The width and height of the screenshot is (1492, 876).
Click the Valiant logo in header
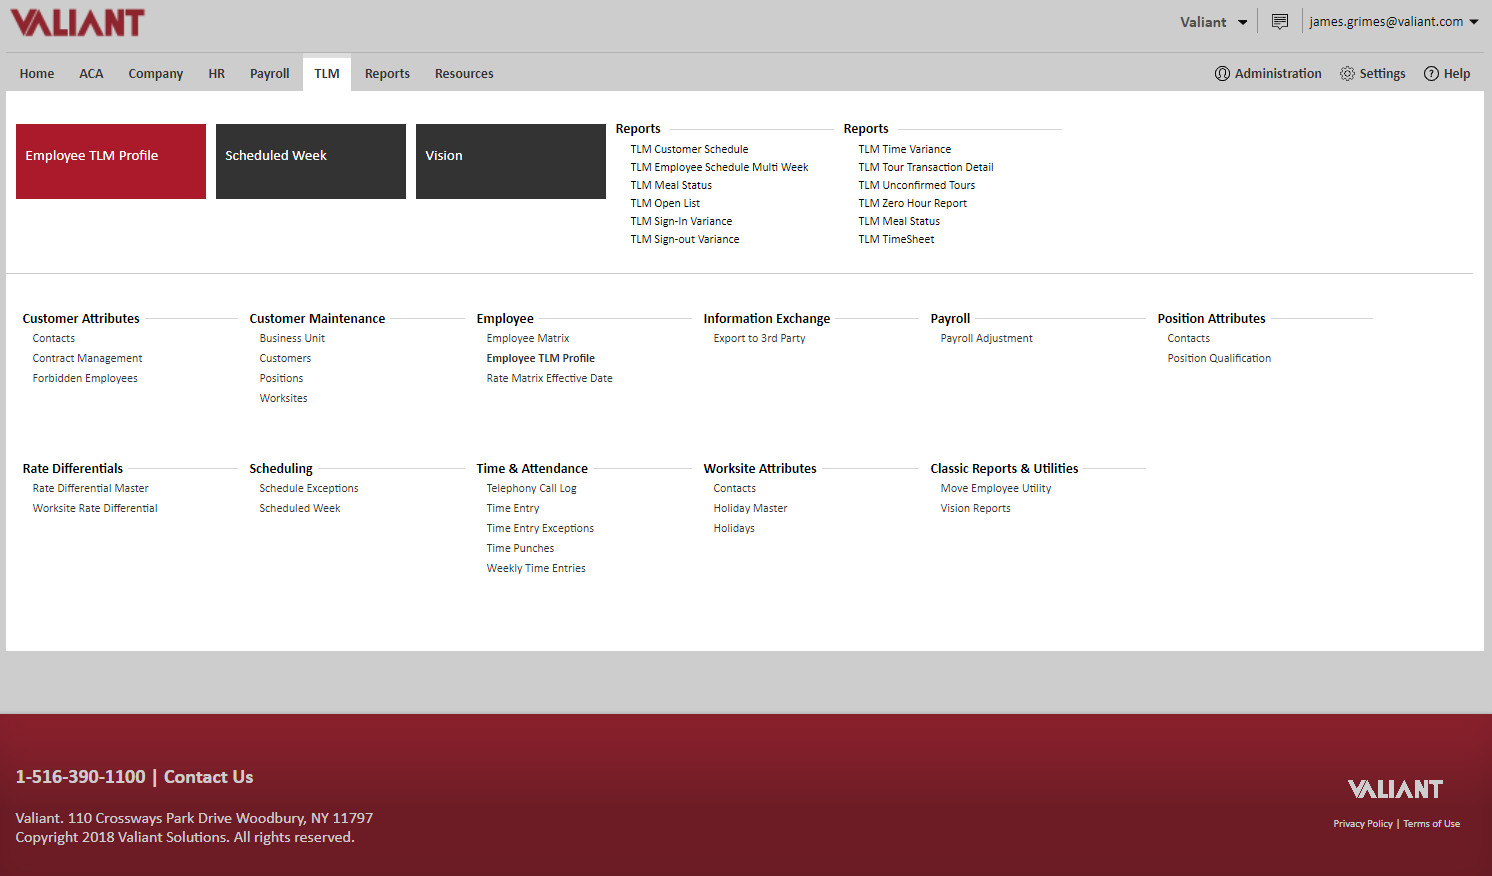[x=78, y=23]
